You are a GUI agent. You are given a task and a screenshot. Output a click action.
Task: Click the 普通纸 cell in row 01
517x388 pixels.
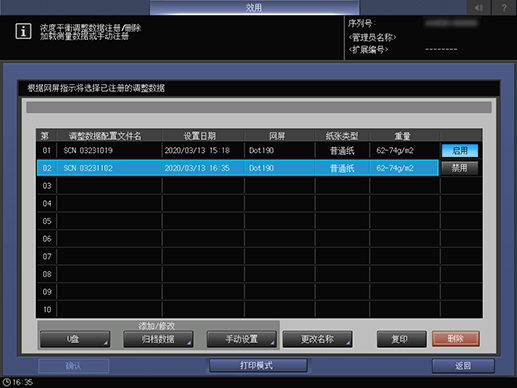pos(342,151)
